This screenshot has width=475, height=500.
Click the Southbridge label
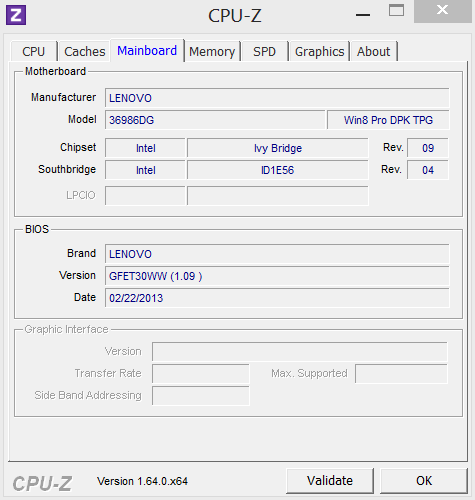click(67, 169)
